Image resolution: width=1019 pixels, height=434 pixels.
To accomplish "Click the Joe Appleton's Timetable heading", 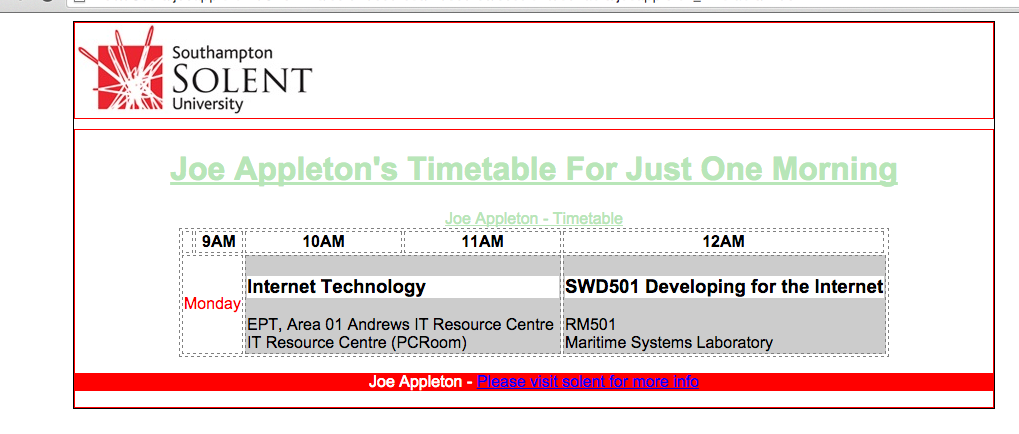I will [x=533, y=169].
